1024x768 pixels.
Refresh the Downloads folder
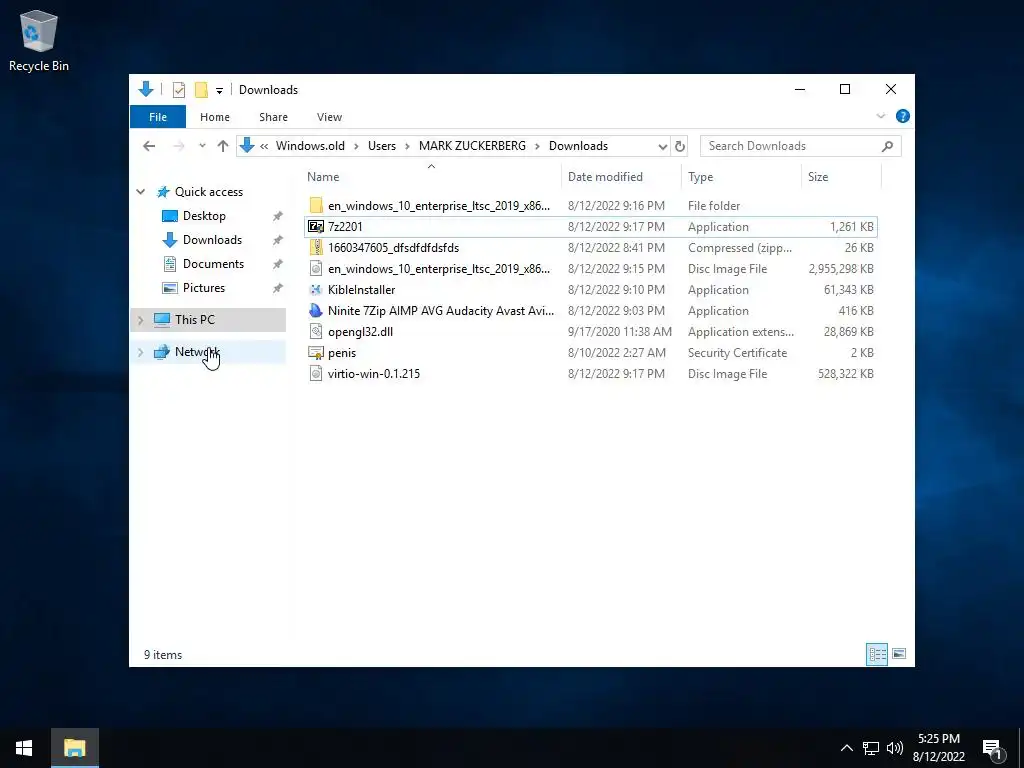click(x=679, y=146)
